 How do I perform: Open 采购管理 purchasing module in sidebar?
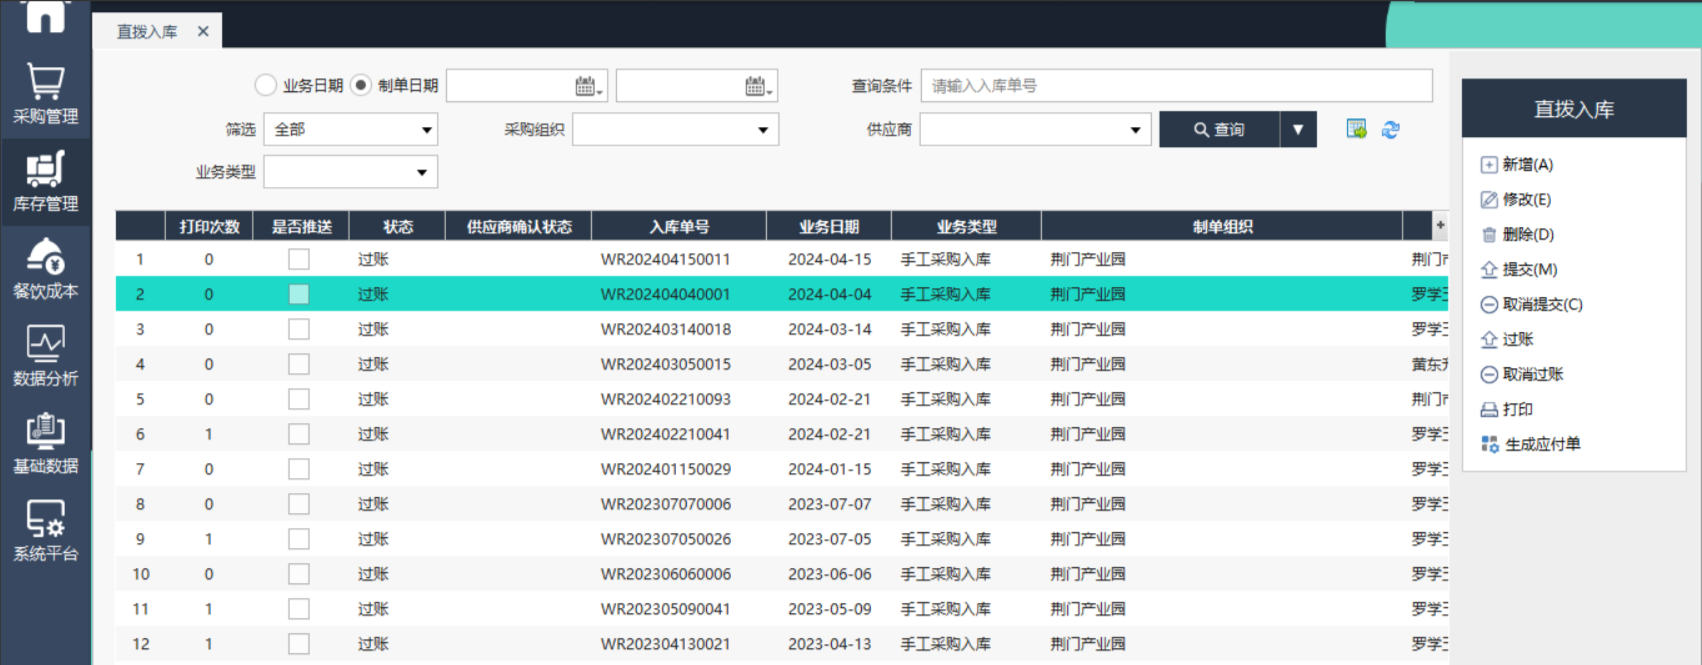[x=45, y=94]
